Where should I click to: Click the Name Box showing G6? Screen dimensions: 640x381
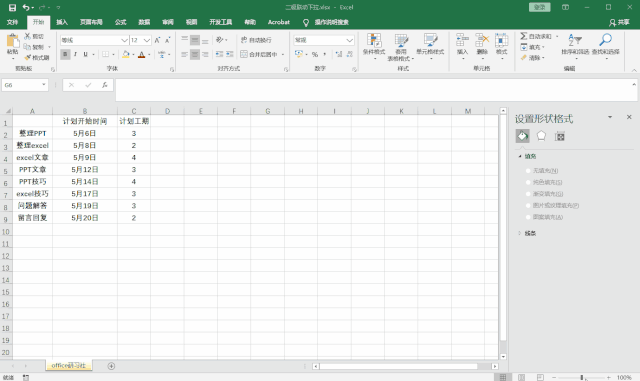(x=24, y=85)
